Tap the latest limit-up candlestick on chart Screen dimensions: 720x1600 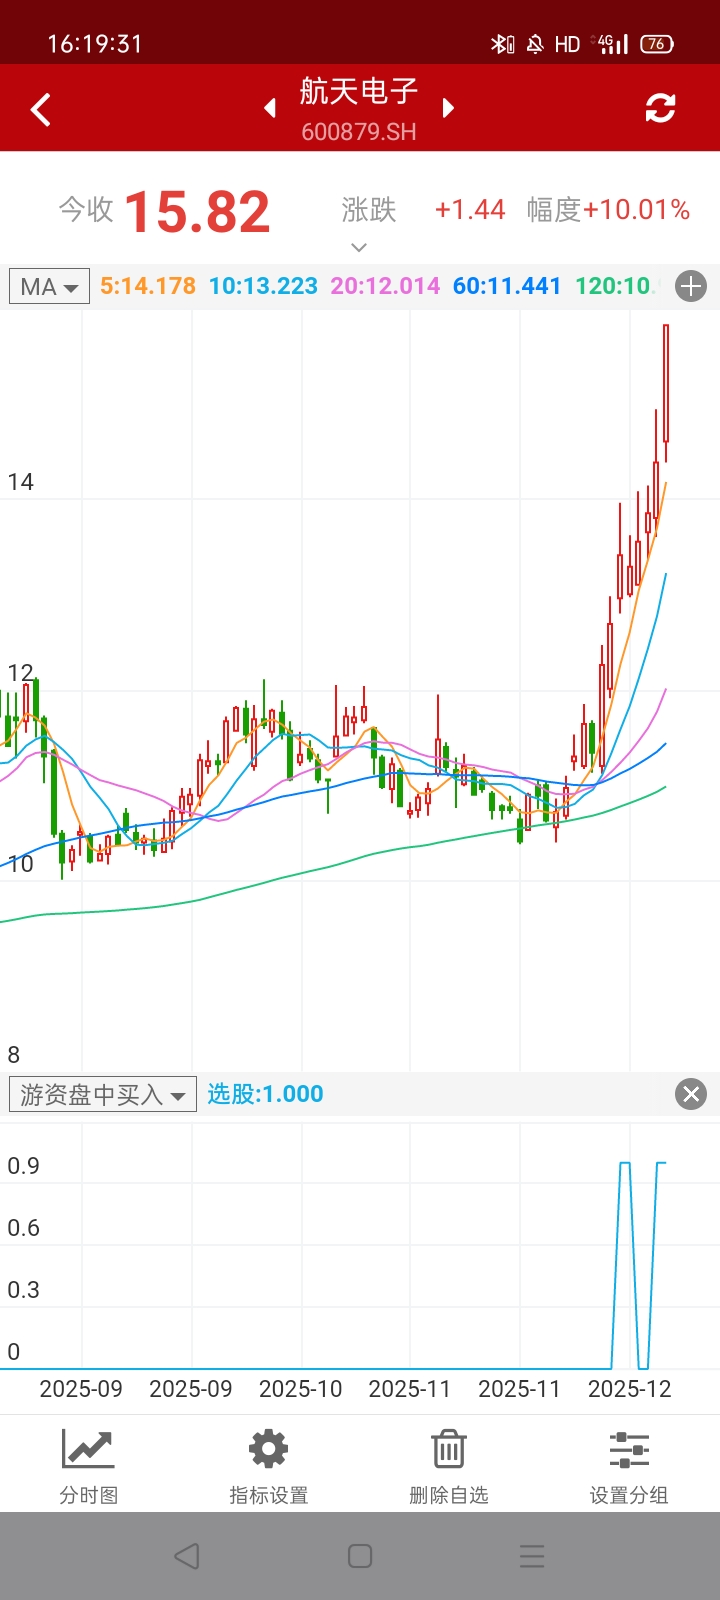coord(666,385)
